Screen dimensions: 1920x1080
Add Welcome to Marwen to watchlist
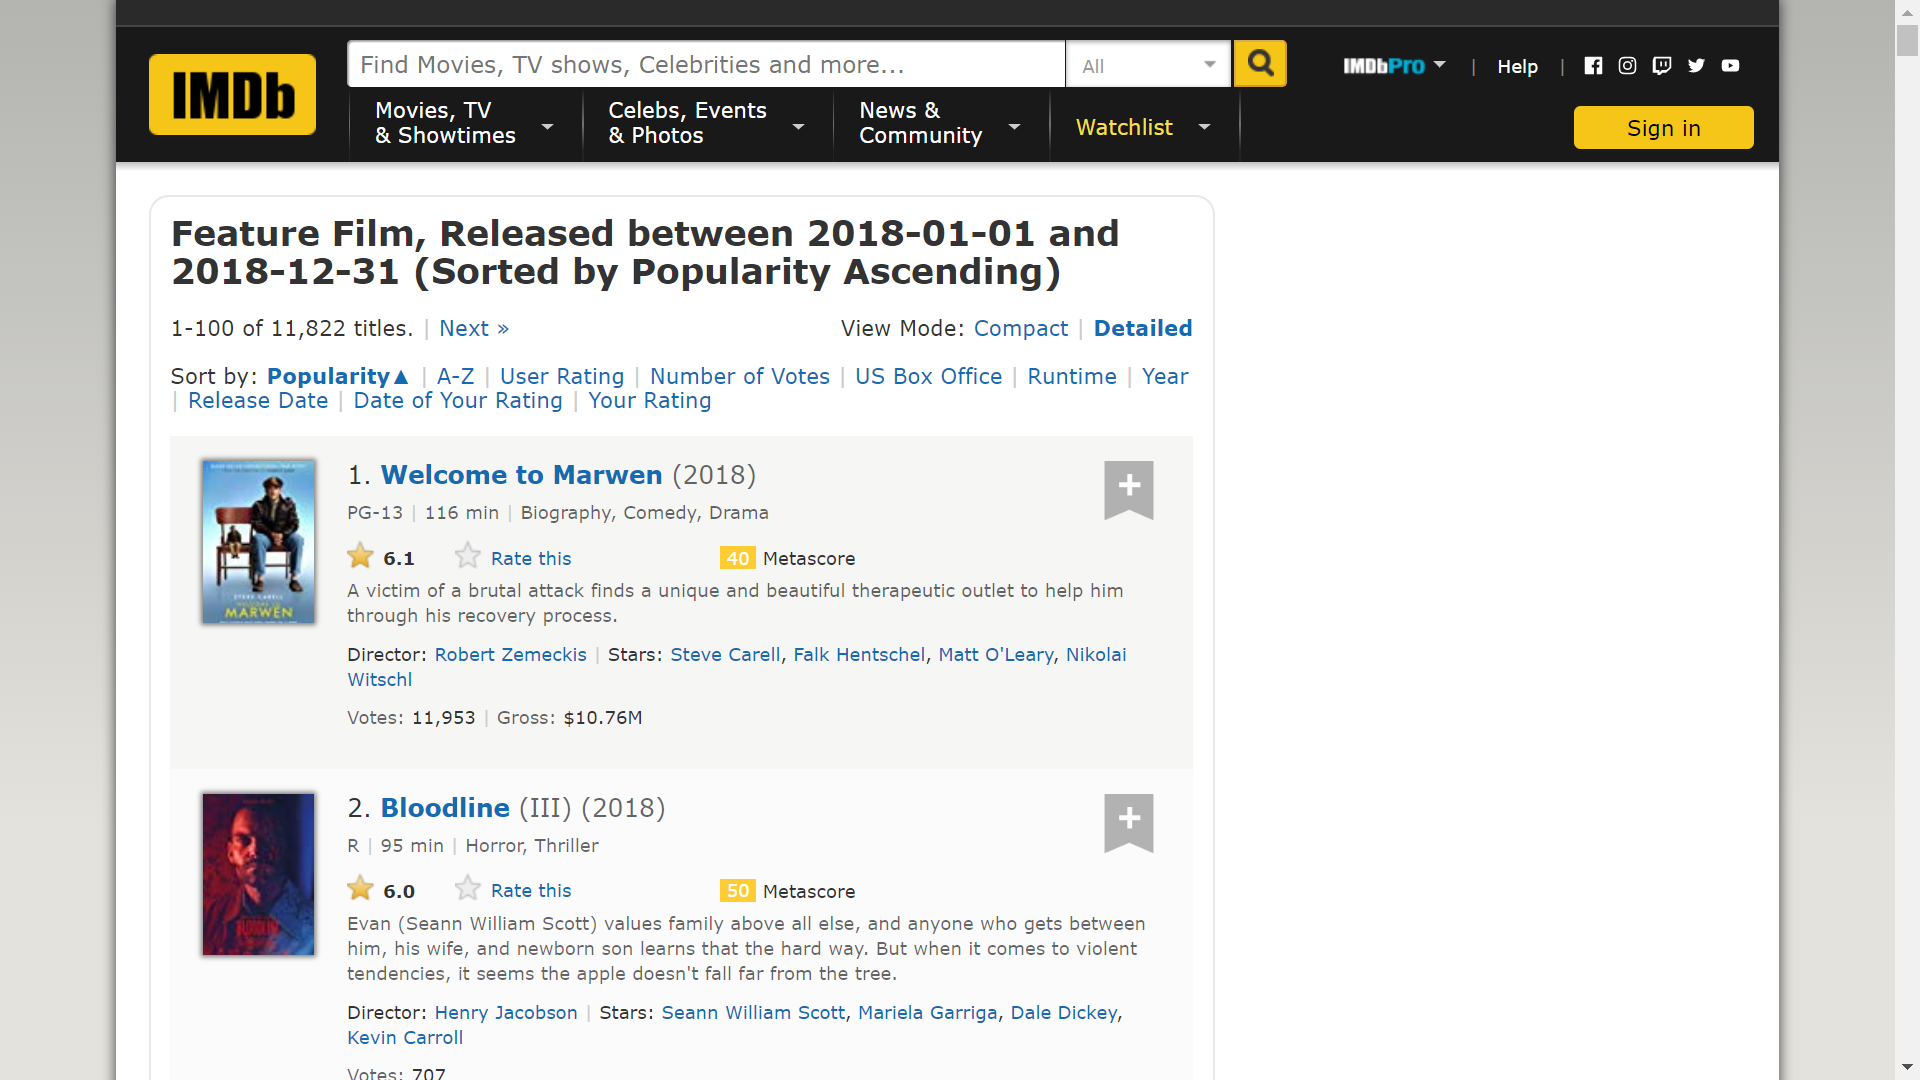pos(1128,488)
